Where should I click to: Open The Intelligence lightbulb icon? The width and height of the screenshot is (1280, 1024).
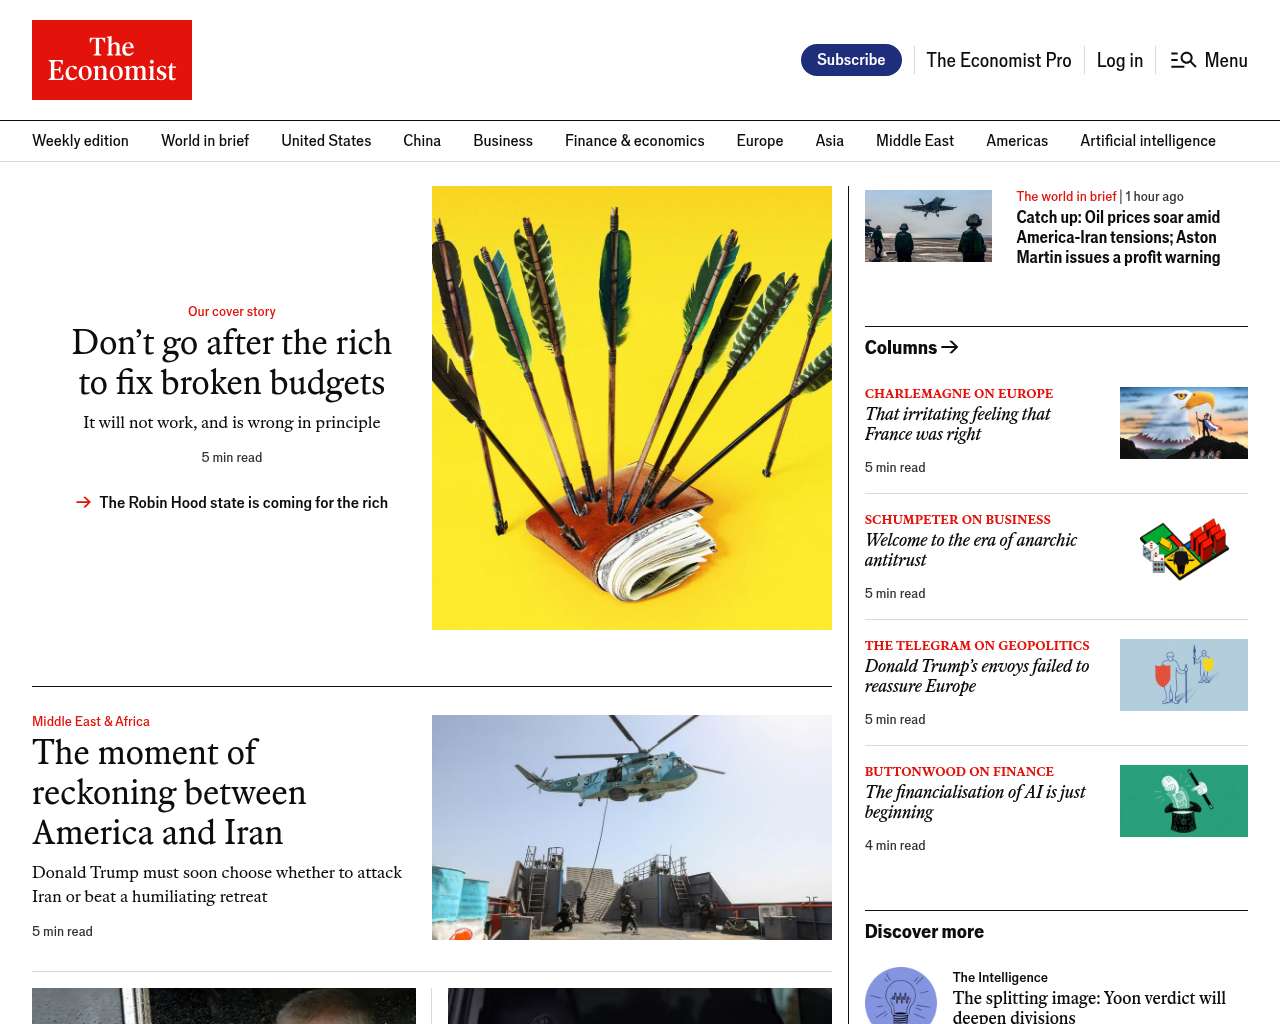point(901,996)
